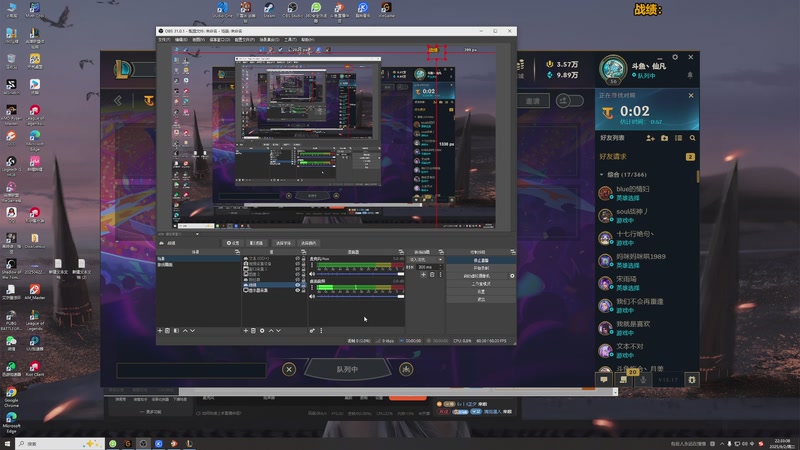
Task: Toggle the eye of the top text source
Action: point(297,258)
